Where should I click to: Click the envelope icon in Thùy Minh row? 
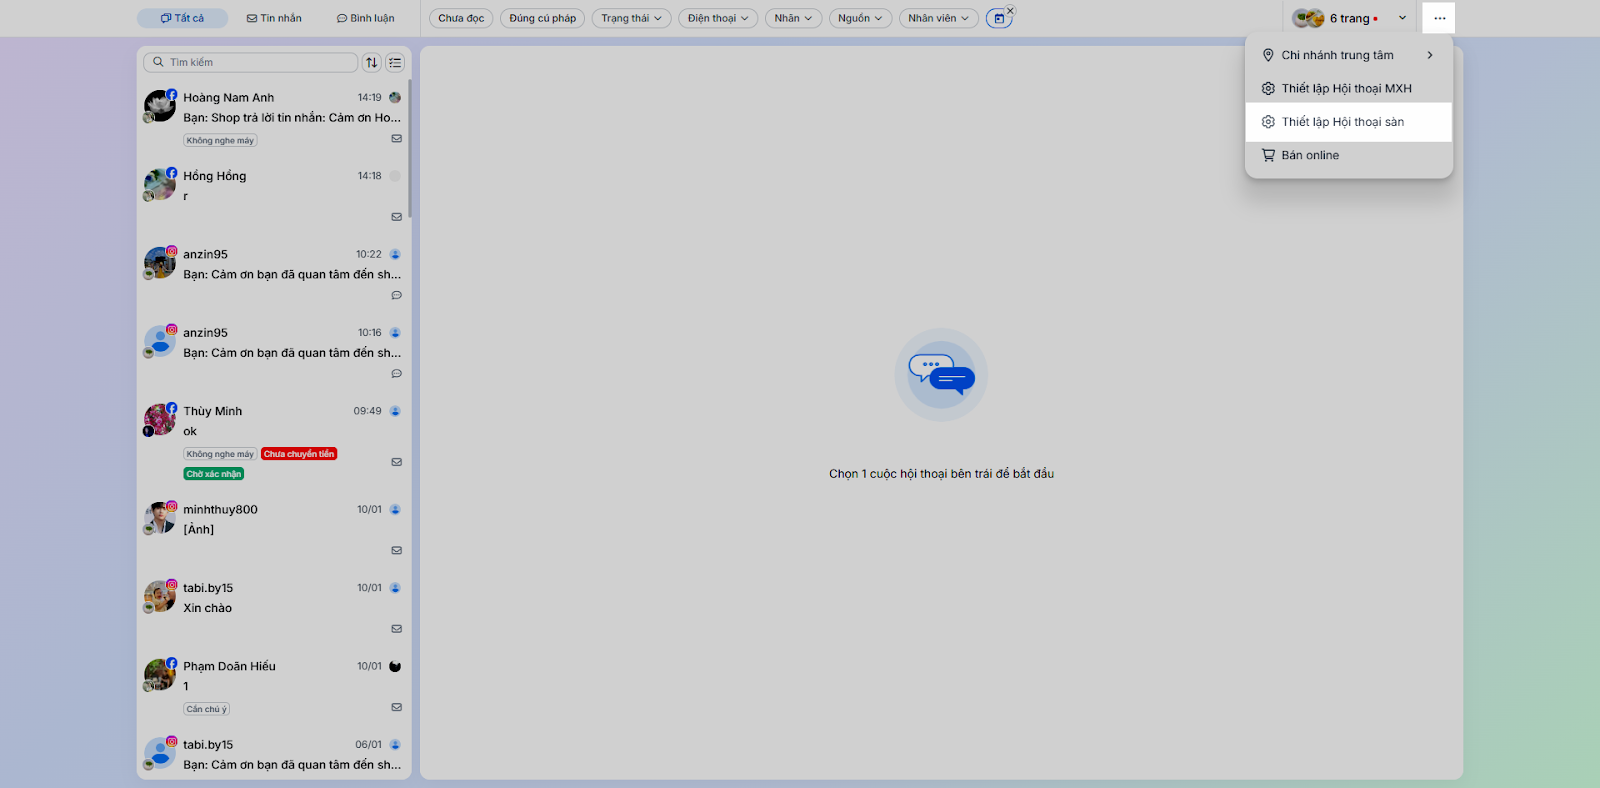pyautogui.click(x=397, y=462)
